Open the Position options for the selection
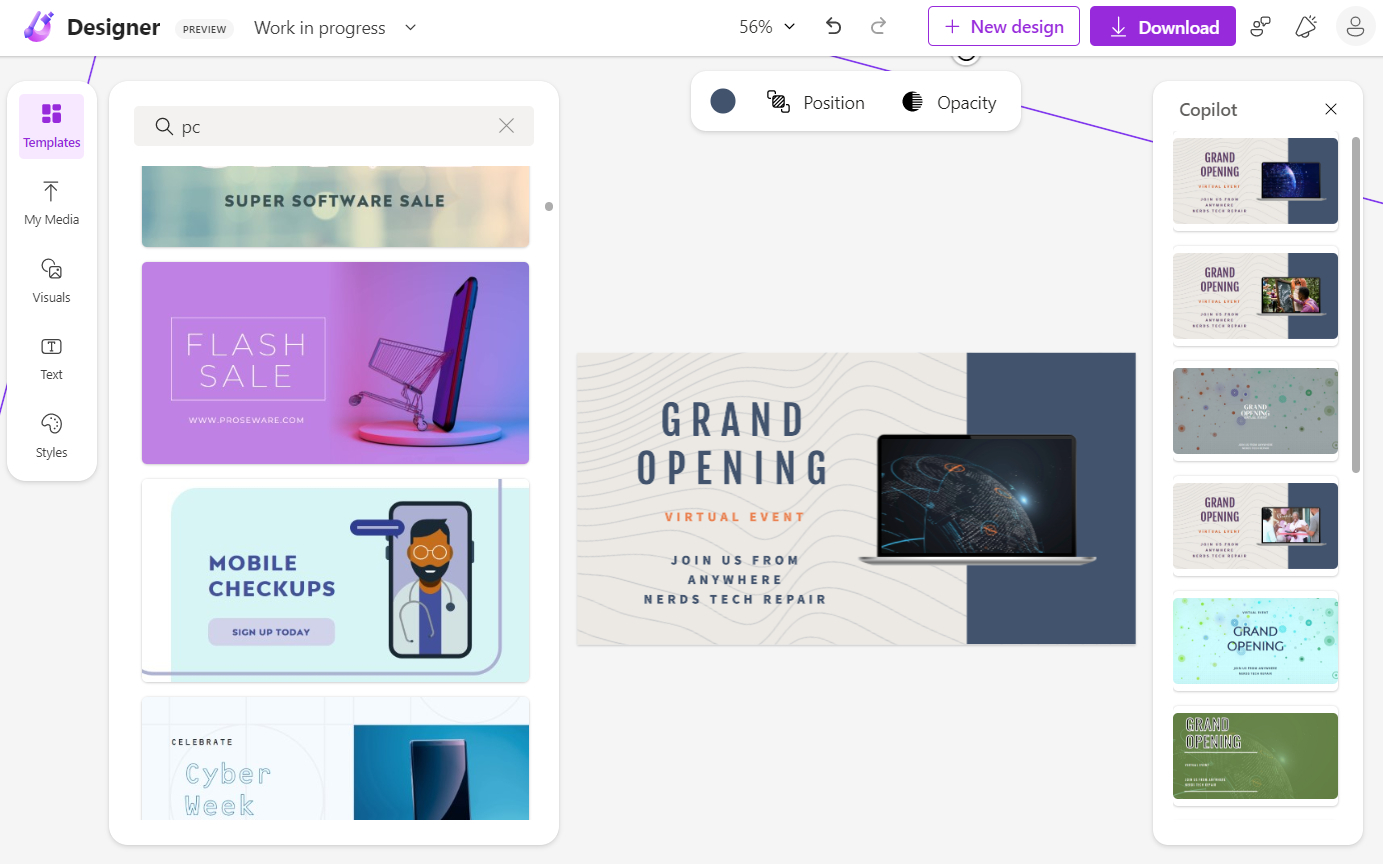The width and height of the screenshot is (1383, 864). click(x=816, y=101)
